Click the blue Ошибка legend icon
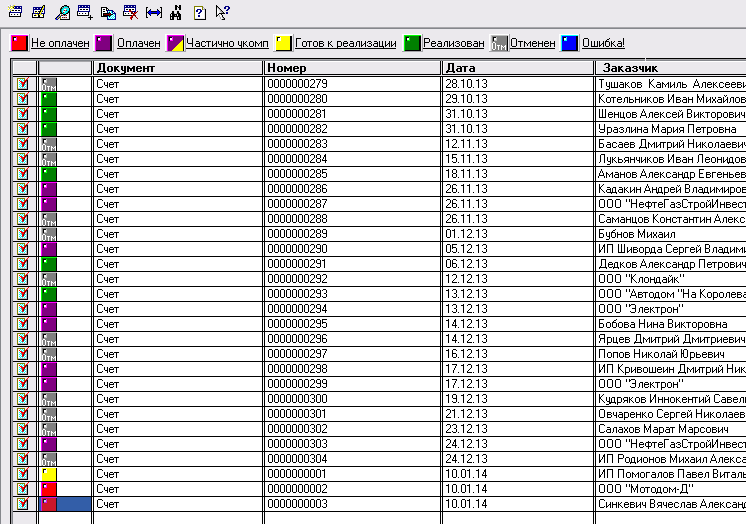Viewport: 746px width, 524px height. point(569,43)
